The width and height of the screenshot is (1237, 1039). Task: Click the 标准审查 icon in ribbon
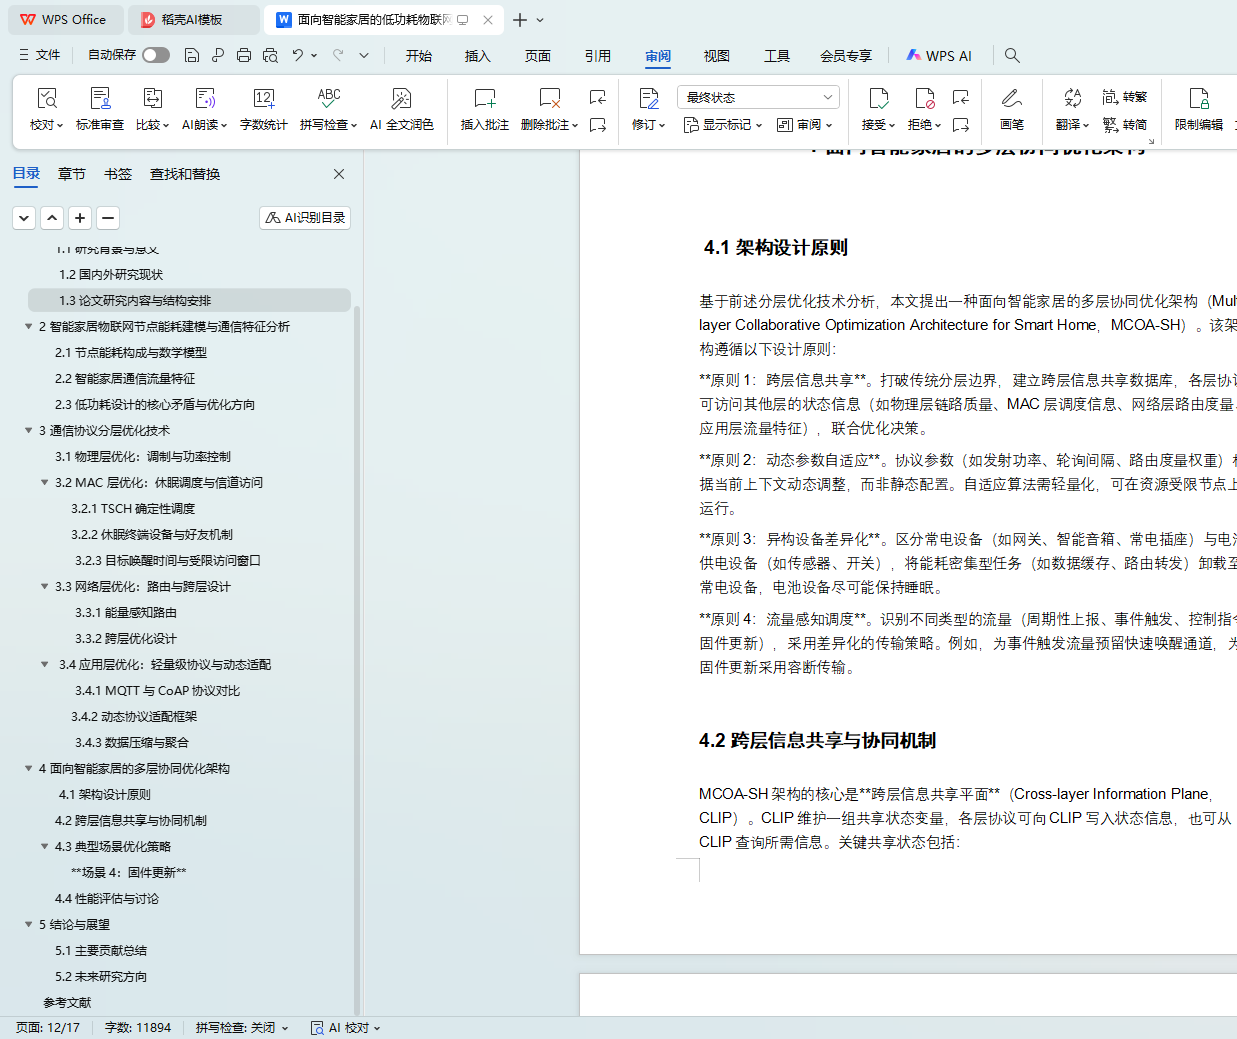100,99
